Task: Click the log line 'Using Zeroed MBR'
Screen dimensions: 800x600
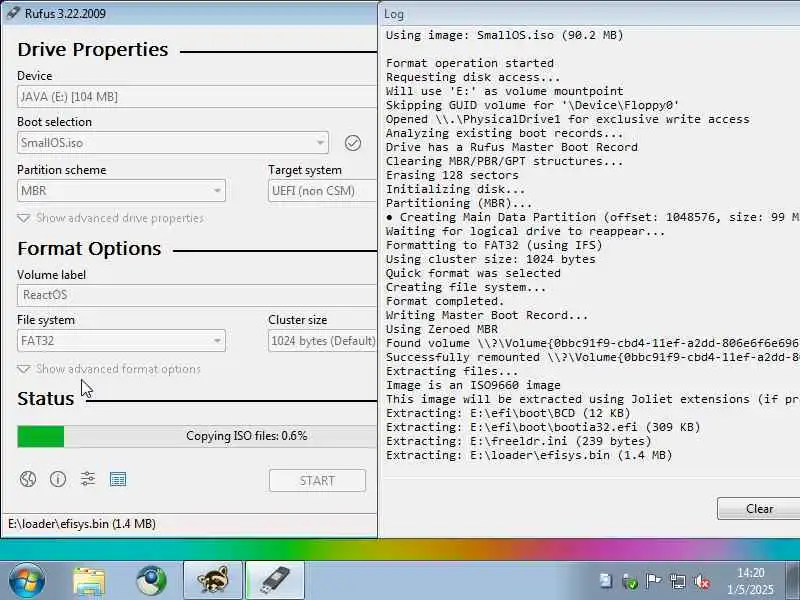Action: (441, 329)
